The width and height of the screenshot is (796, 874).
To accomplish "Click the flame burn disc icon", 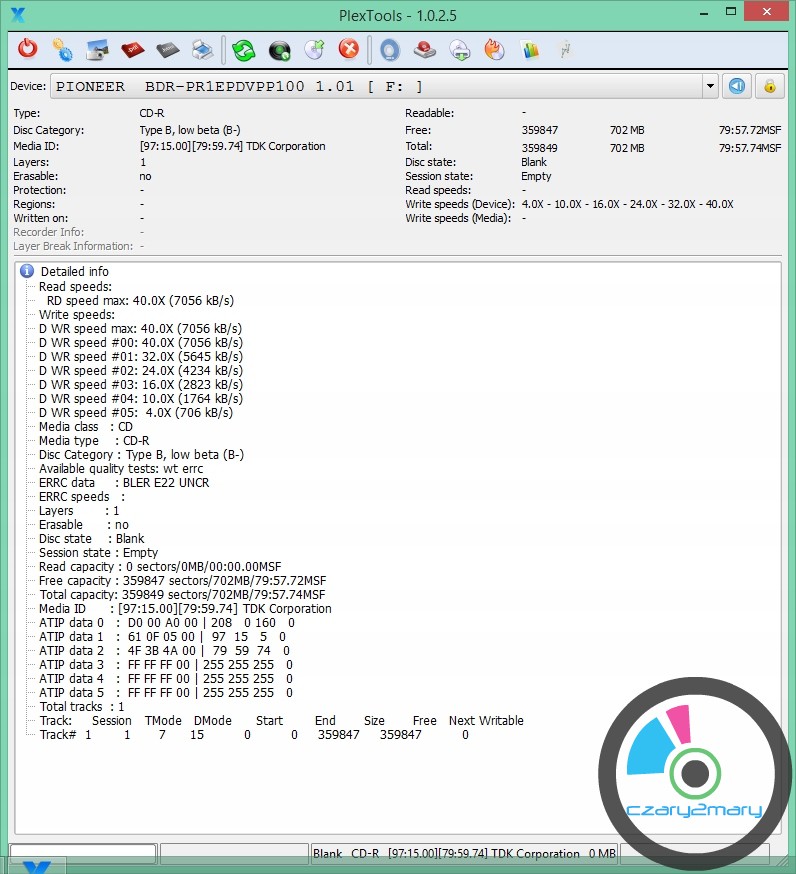I will click(x=494, y=49).
